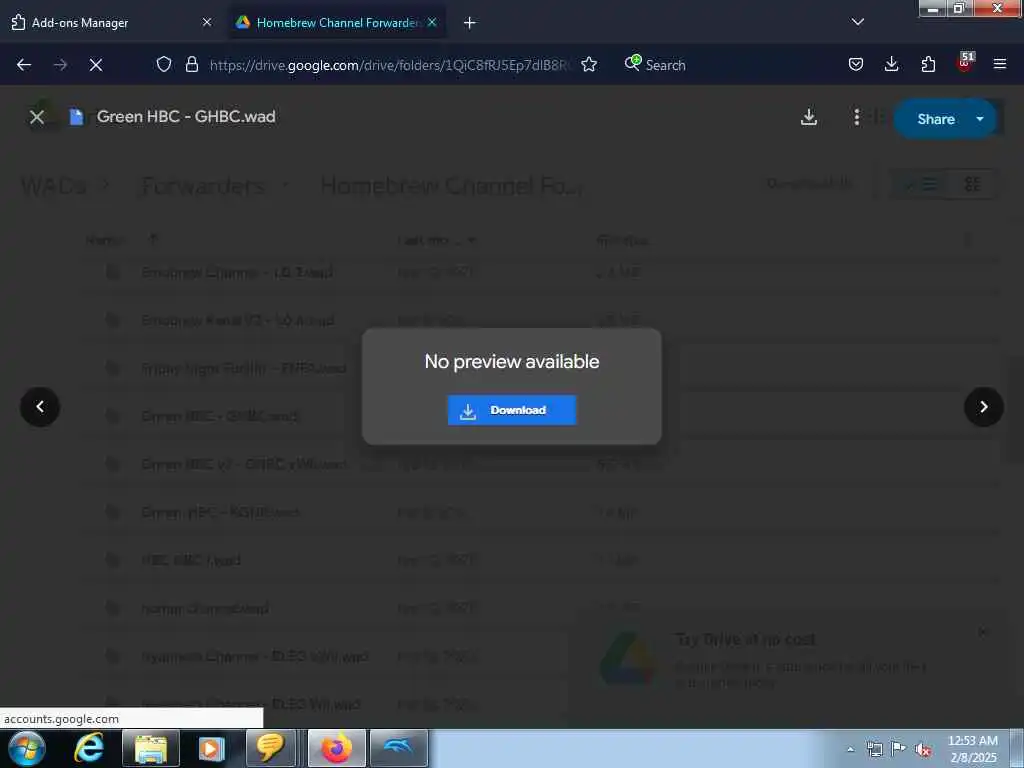Close the Homebrew Channel Forwarder tab
Viewport: 1024px width, 768px height.
click(432, 22)
